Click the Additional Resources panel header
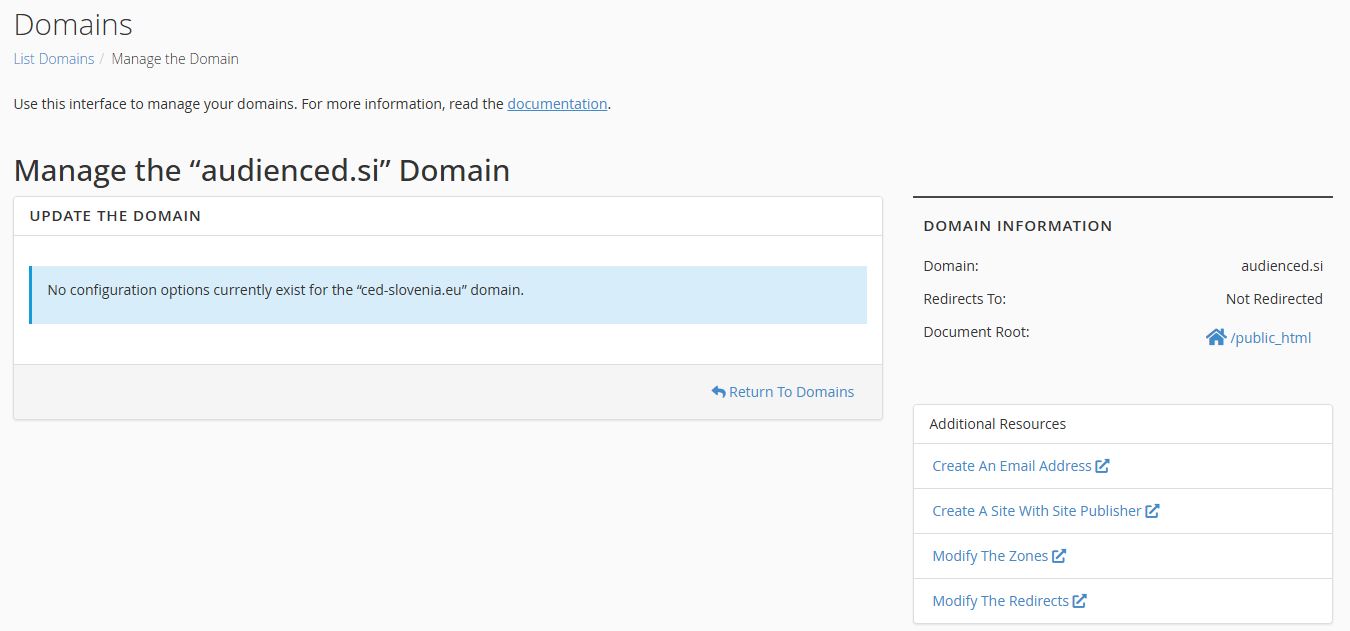The image size is (1350, 631). coord(997,424)
